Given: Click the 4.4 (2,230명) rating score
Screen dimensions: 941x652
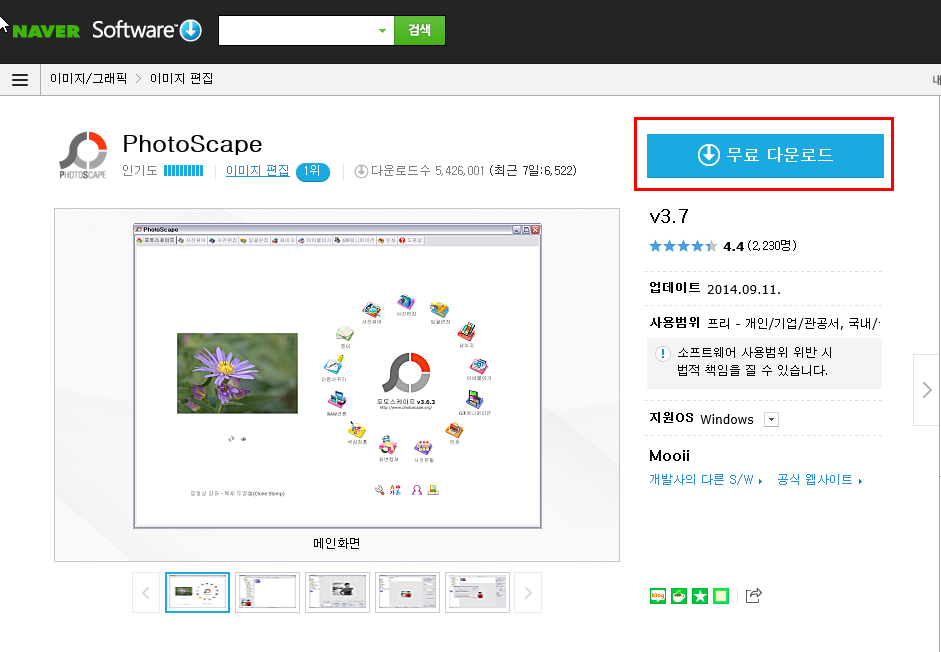Looking at the screenshot, I should [x=760, y=246].
